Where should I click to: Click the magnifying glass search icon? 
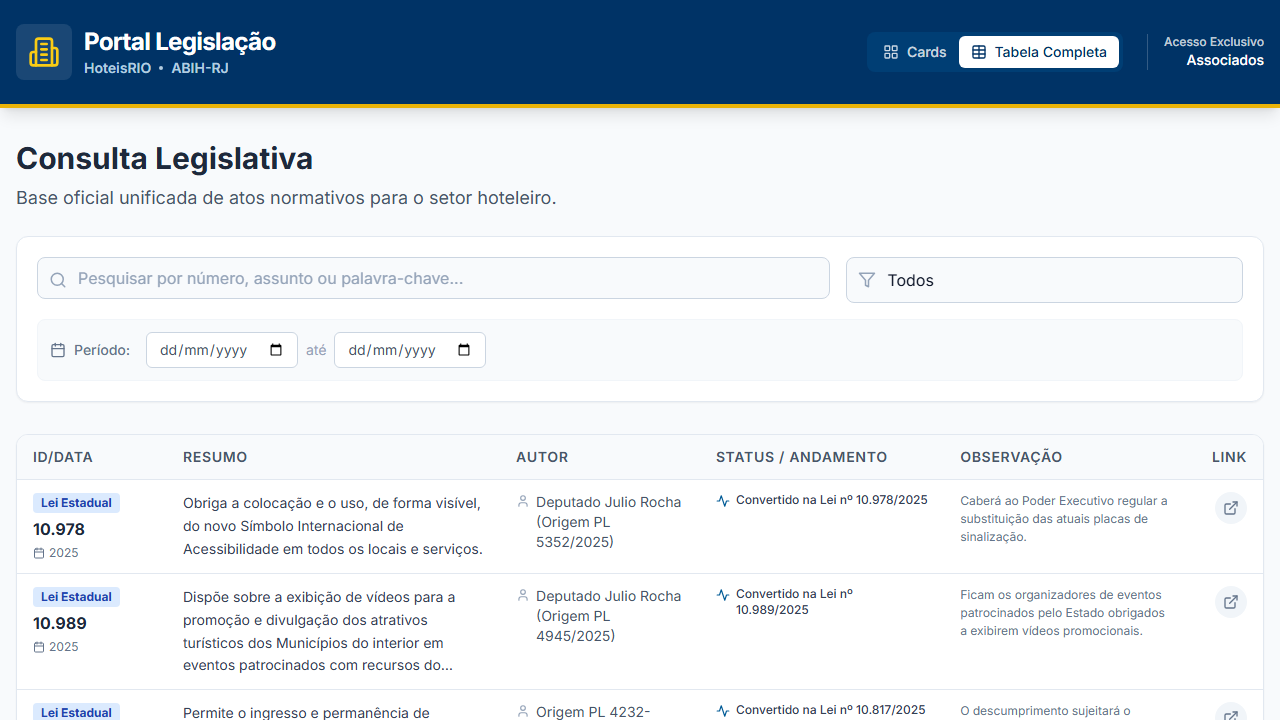(x=57, y=279)
